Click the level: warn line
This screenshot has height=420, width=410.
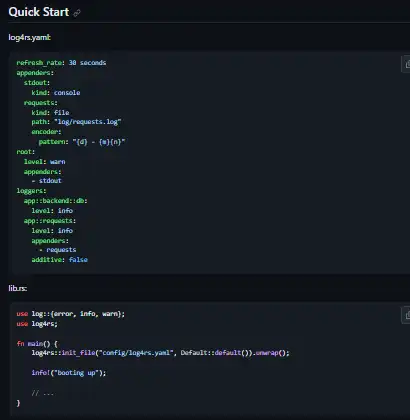[45, 162]
